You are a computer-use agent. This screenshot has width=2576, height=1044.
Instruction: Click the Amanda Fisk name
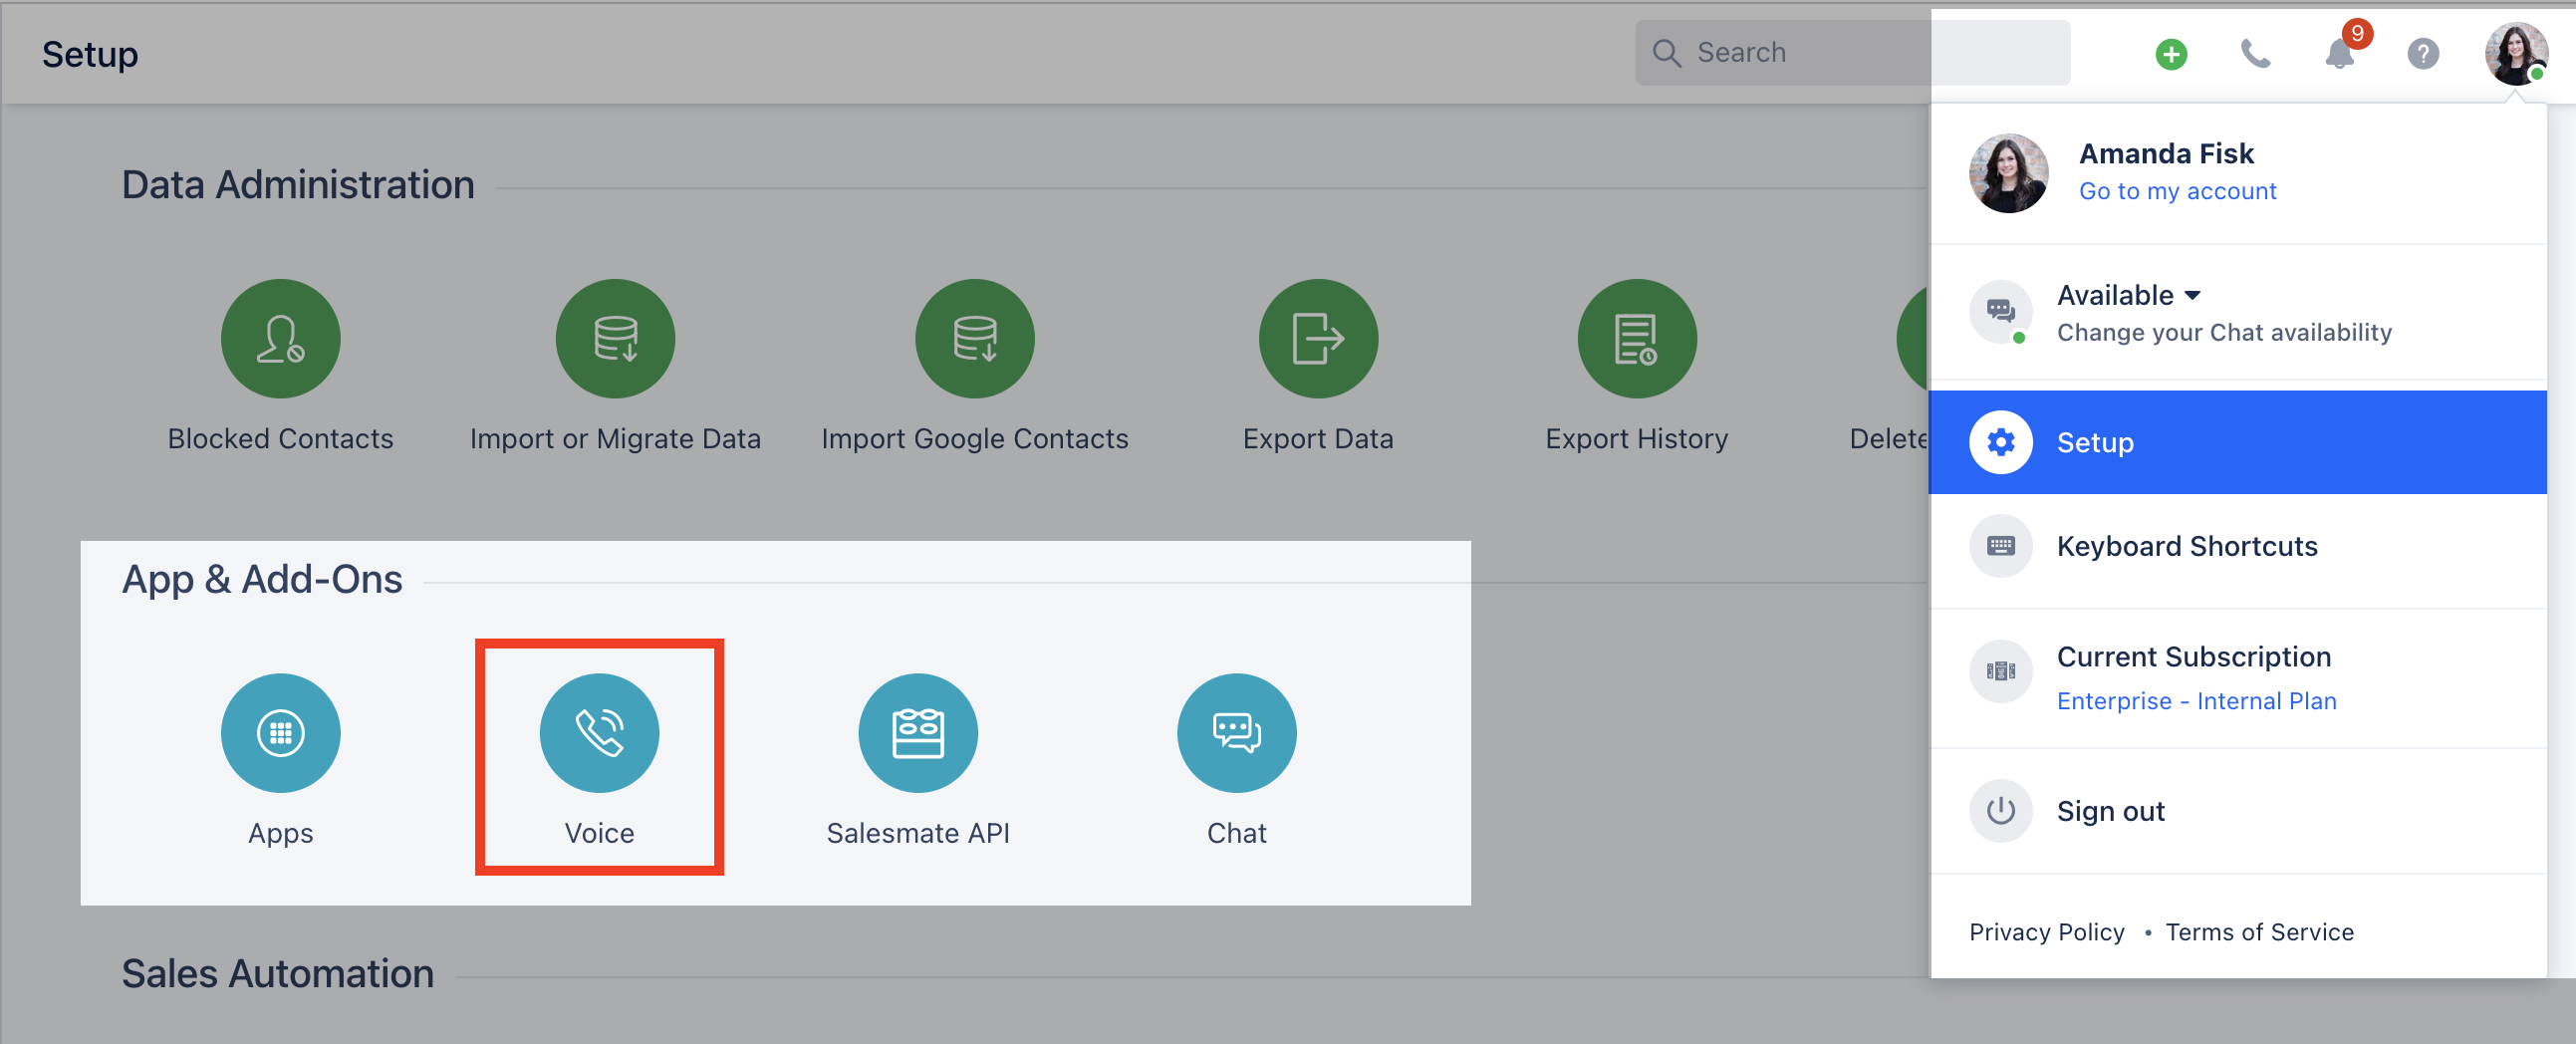point(2166,154)
